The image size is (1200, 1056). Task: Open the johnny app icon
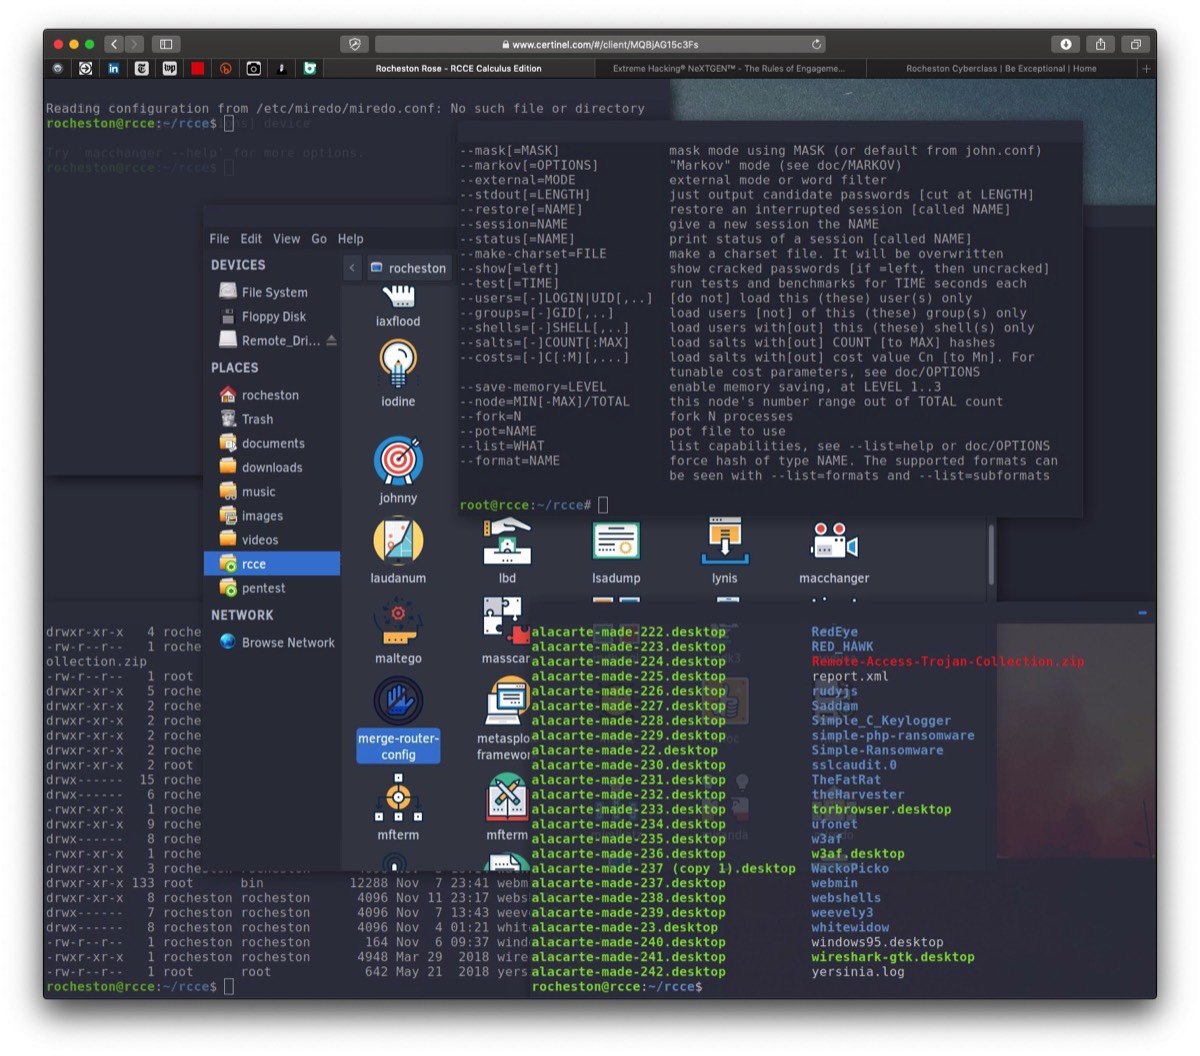pos(398,462)
